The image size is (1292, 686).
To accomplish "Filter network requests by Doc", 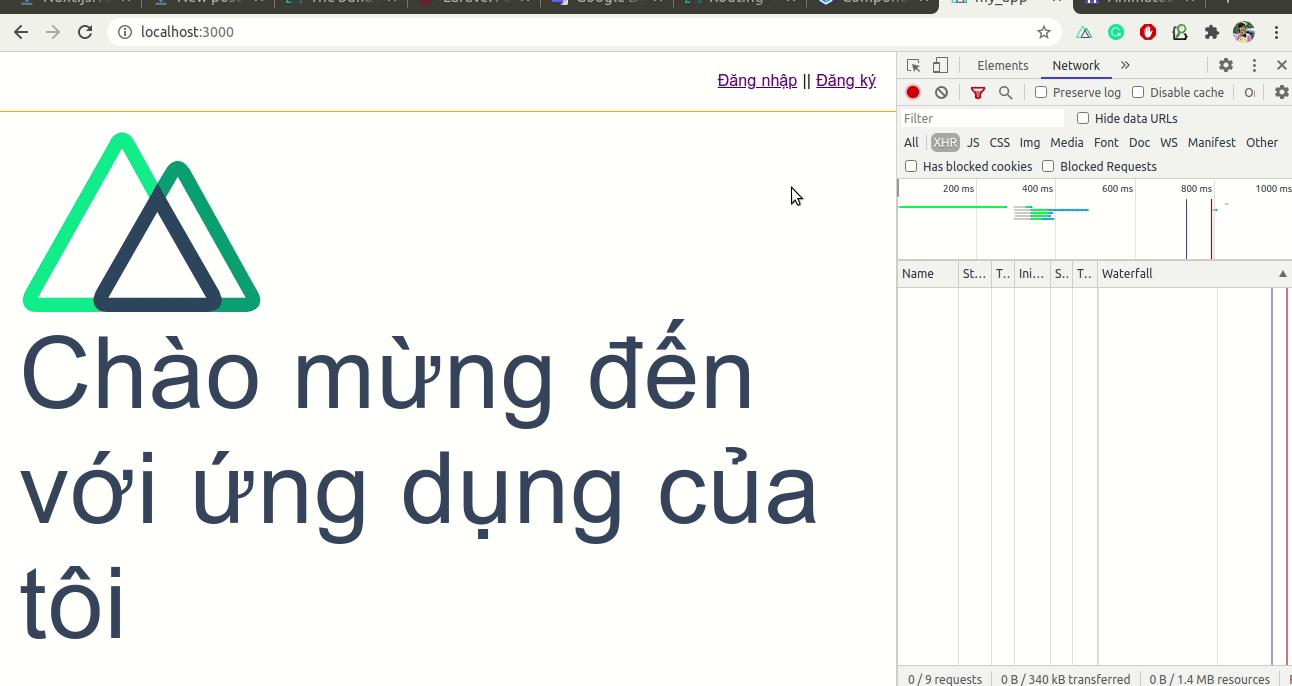I will (x=1139, y=142).
